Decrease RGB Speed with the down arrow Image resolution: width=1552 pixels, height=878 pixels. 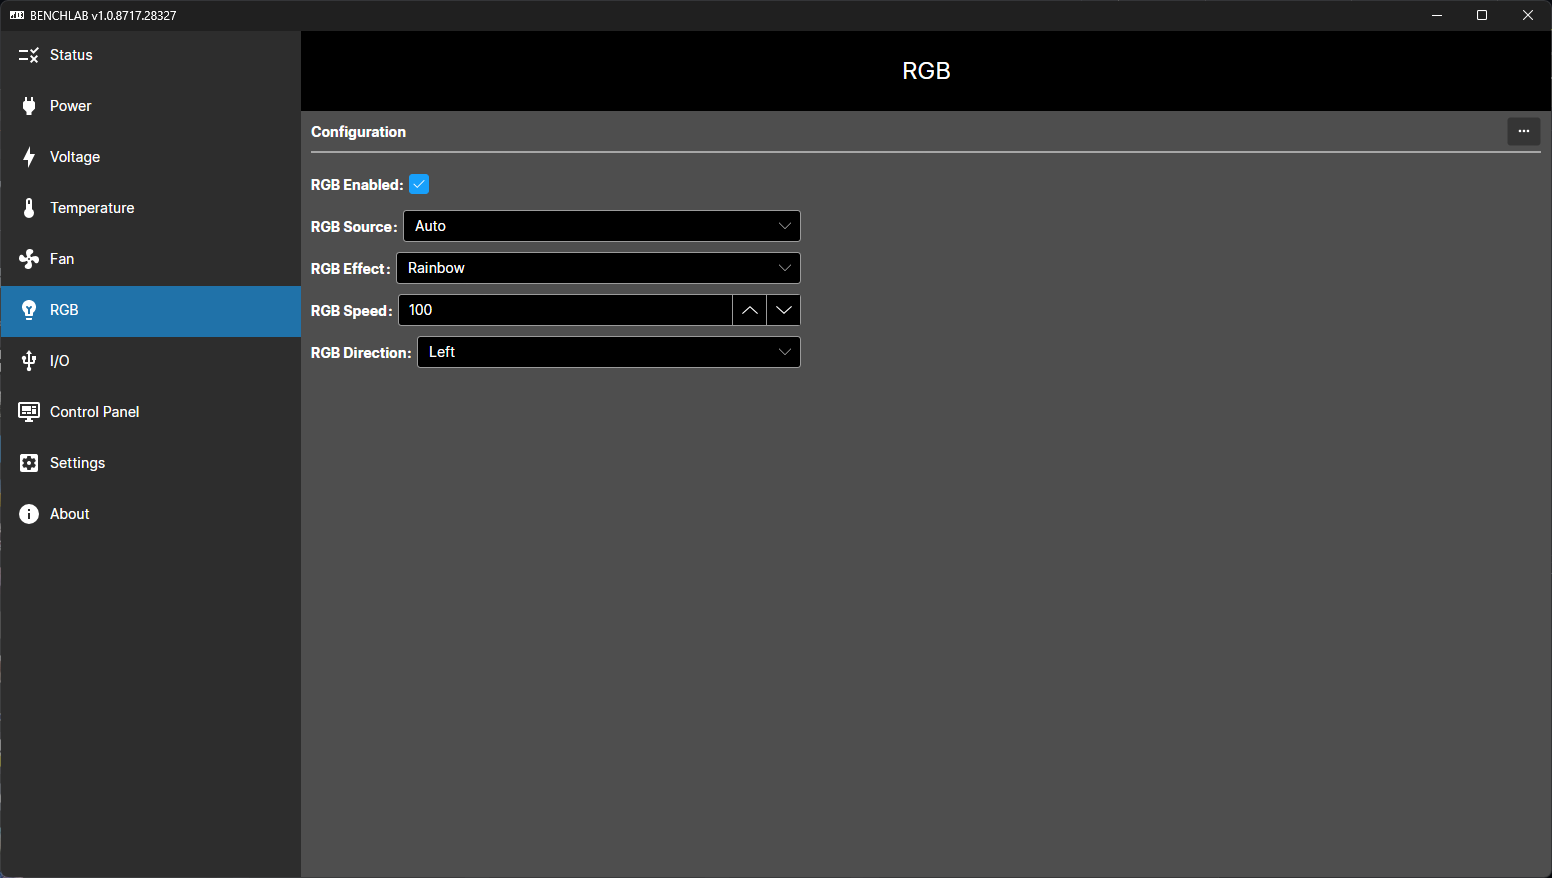coord(784,310)
